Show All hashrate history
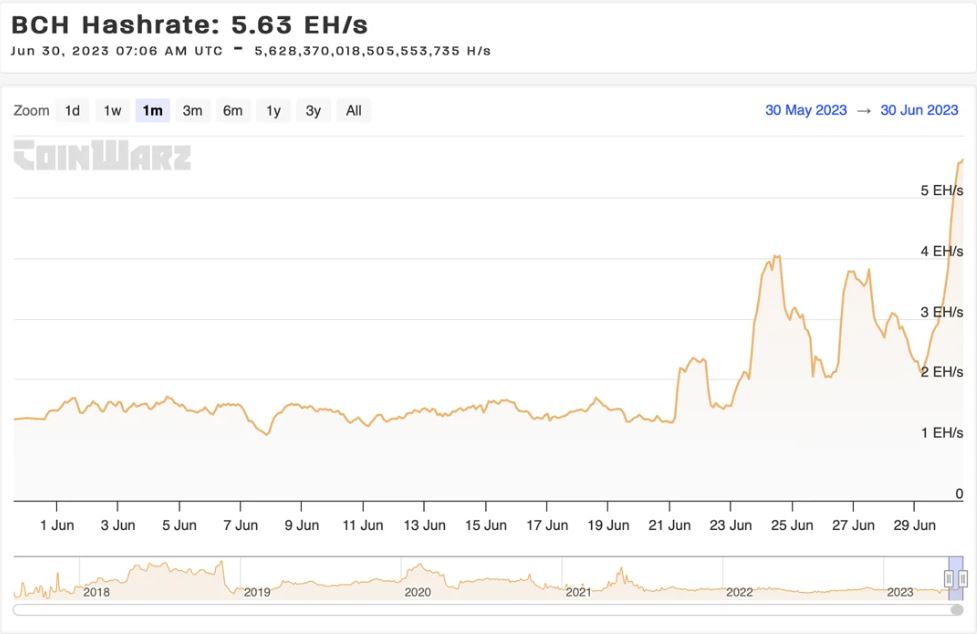The width and height of the screenshot is (977, 634). pos(354,111)
